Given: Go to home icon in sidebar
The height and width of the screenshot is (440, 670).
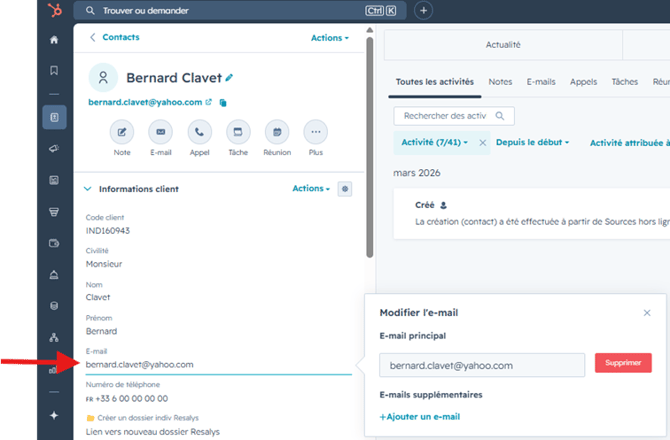Looking at the screenshot, I should coord(54,40).
